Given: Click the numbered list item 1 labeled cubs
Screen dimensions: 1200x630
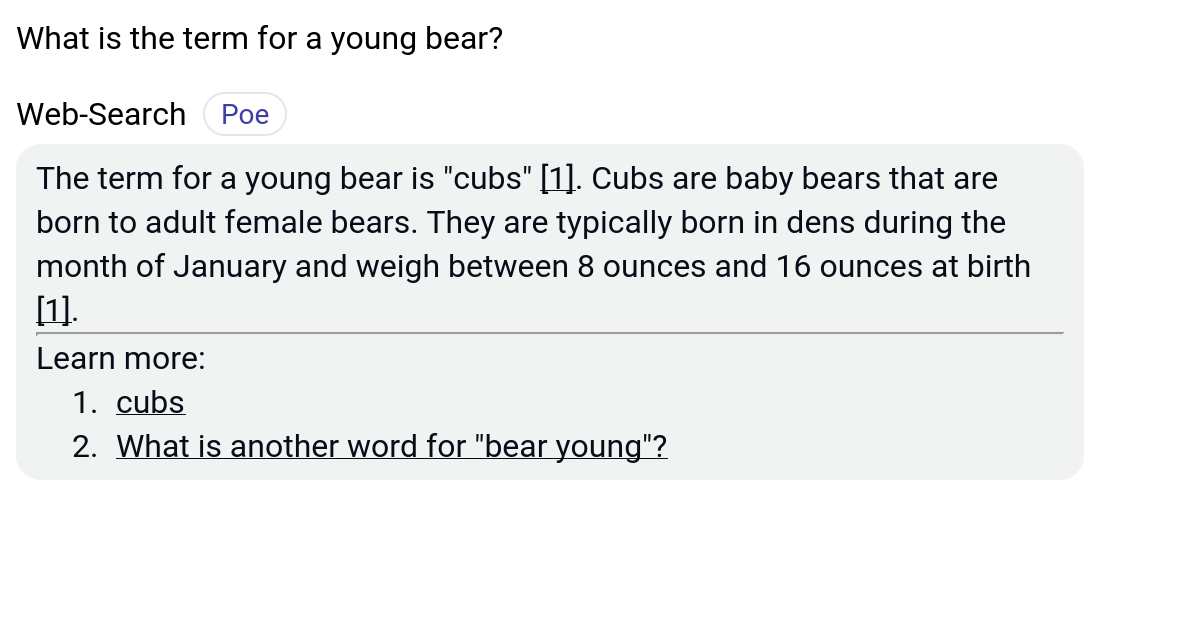Looking at the screenshot, I should [x=150, y=402].
